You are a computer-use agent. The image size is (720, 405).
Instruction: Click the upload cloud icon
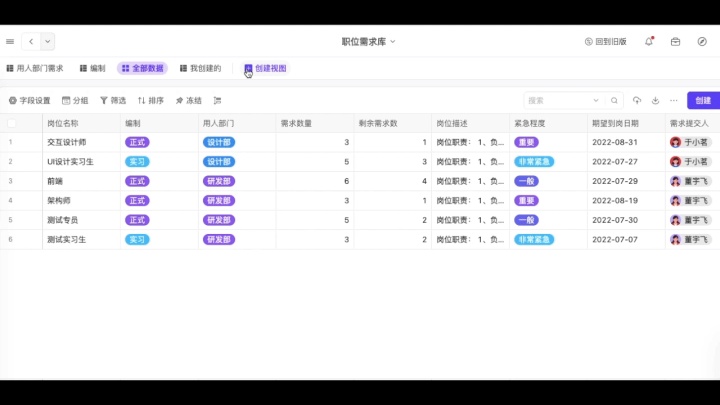[637, 100]
